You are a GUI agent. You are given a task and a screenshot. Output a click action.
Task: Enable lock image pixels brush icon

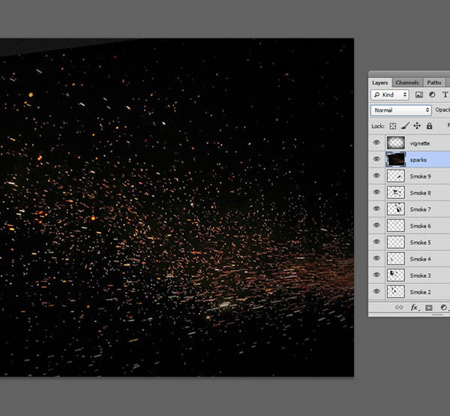(x=405, y=126)
